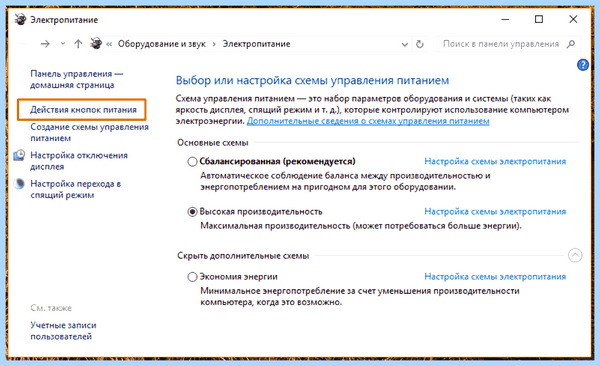Open Настройка отключения дисплея link
The height and width of the screenshot is (366, 600).
(79, 161)
